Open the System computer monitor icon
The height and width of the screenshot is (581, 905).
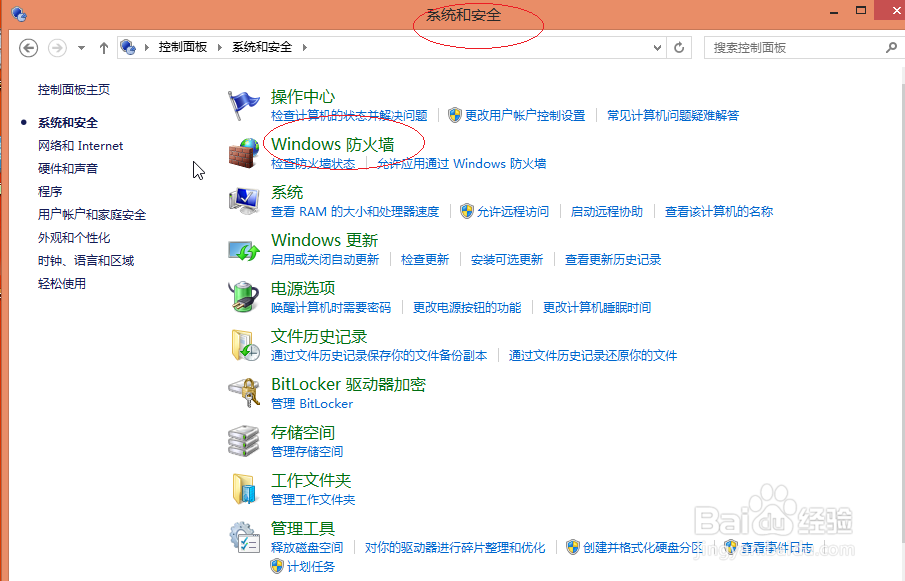244,201
